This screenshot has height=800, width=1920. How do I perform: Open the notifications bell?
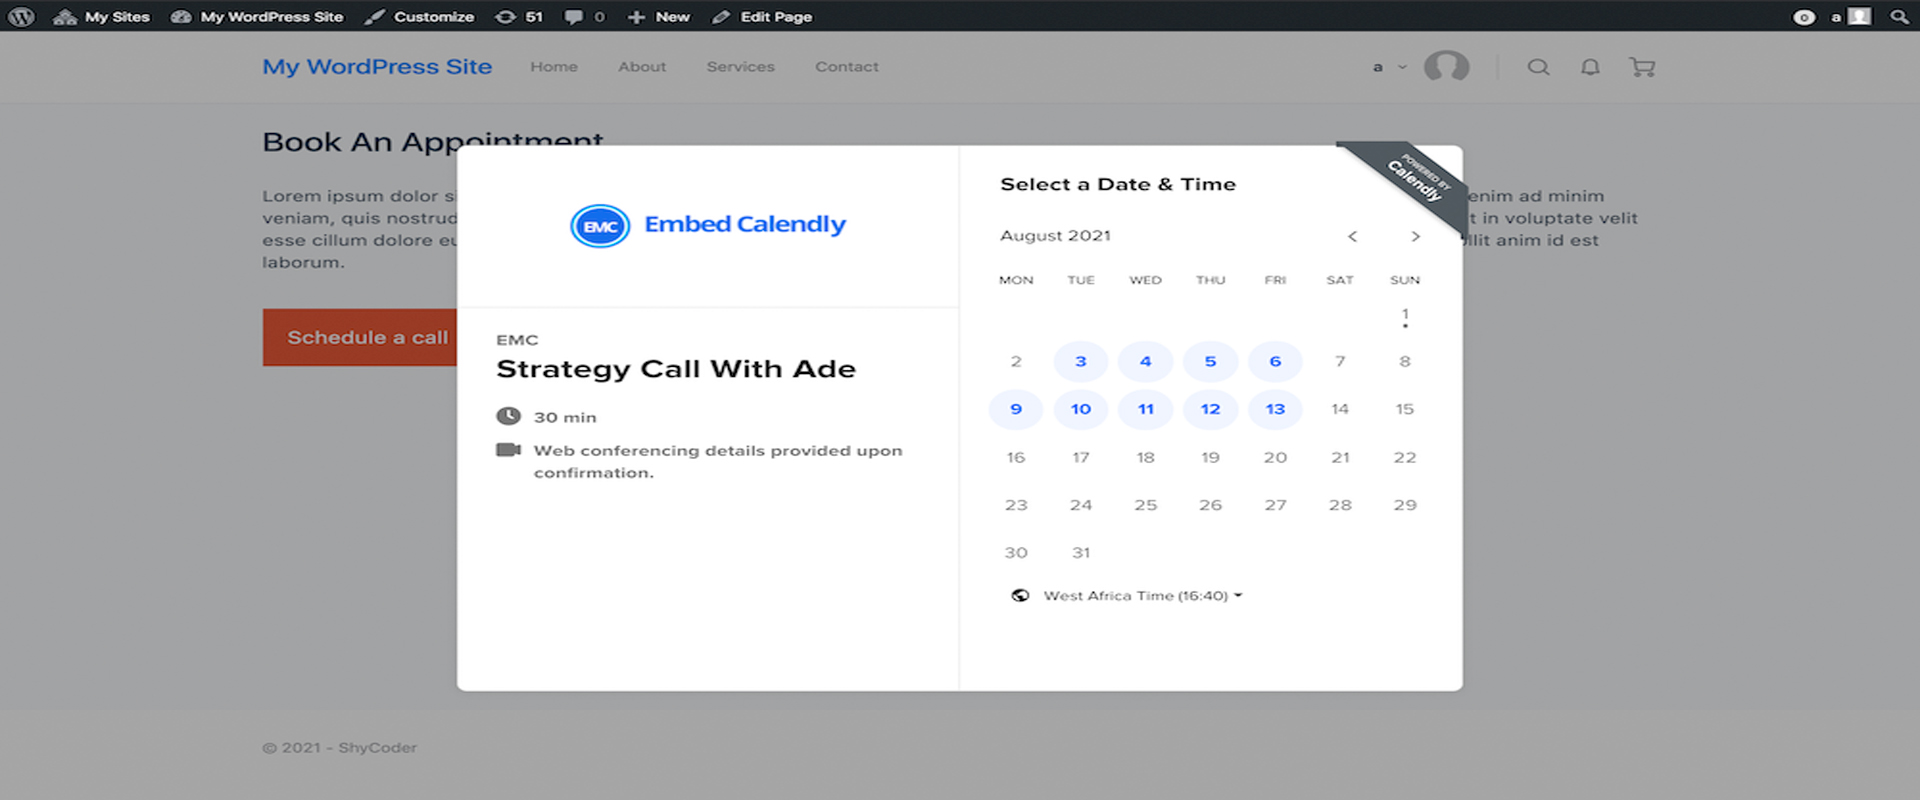1590,67
